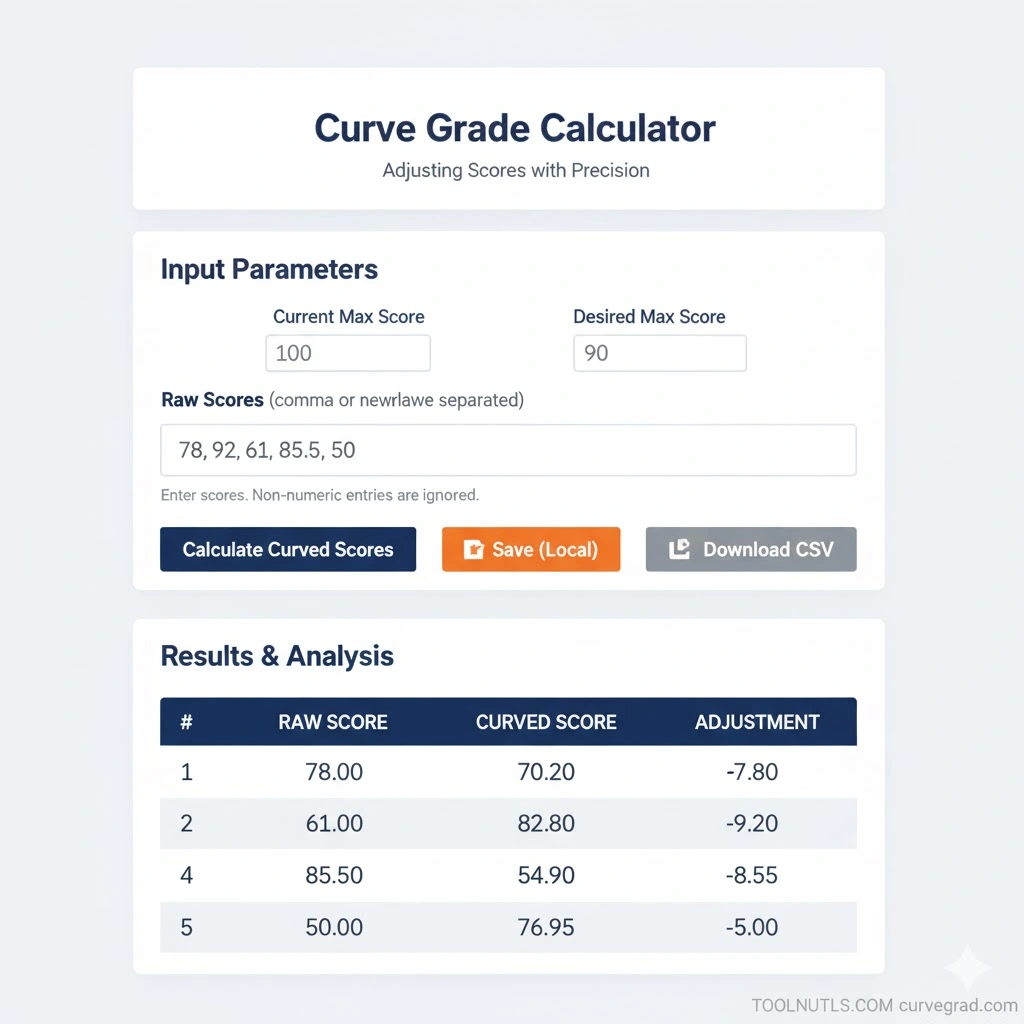Click the download icon beside Download CSV
The width and height of the screenshot is (1024, 1024).
click(679, 549)
